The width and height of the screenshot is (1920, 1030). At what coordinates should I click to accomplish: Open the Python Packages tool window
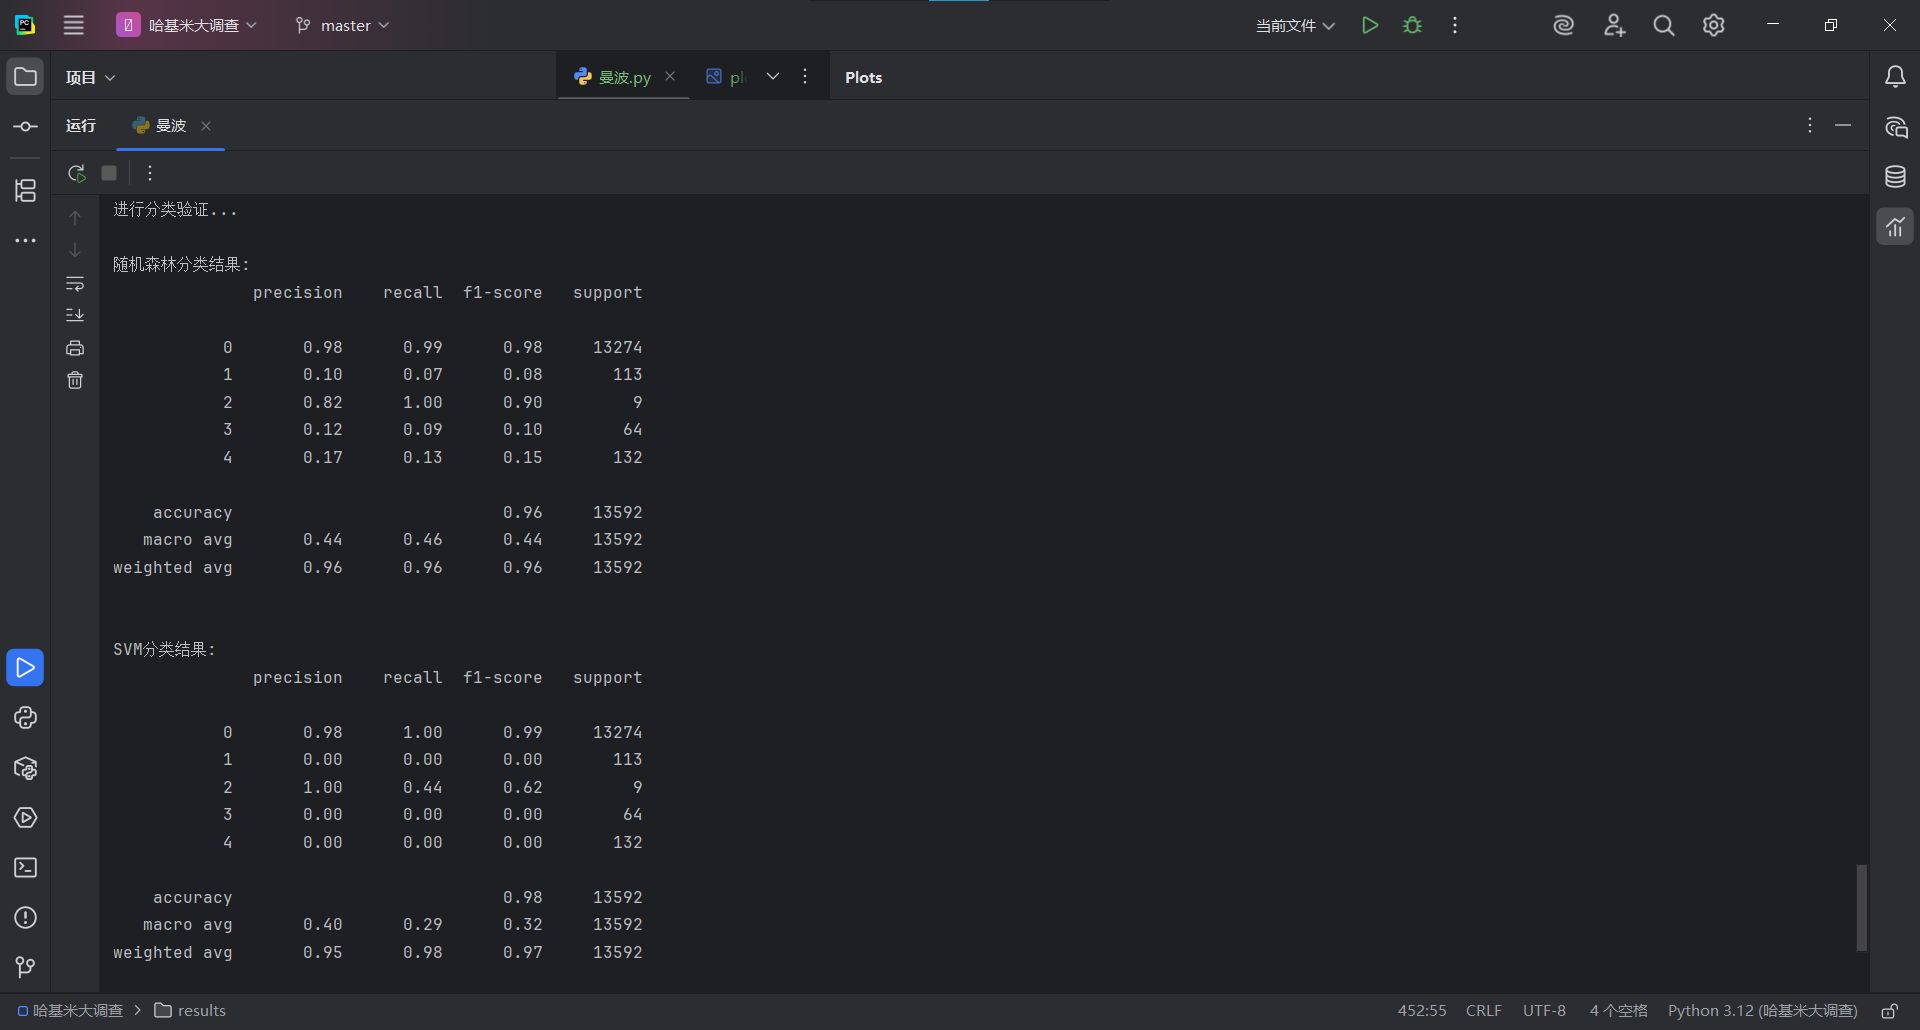25,768
